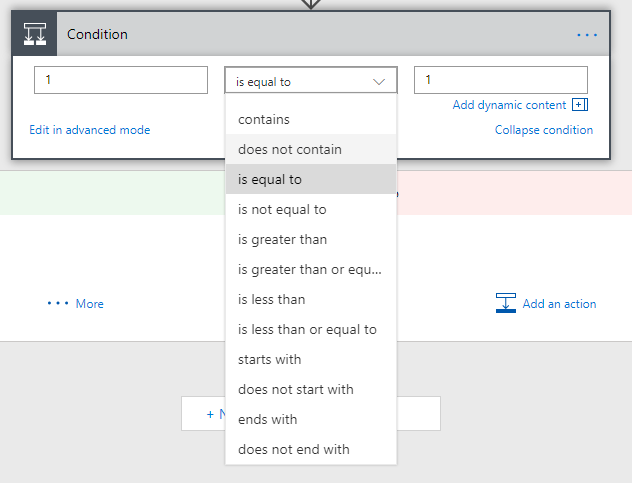632x483 pixels.
Task: Open the Condition ellipsis menu
Action: click(587, 35)
